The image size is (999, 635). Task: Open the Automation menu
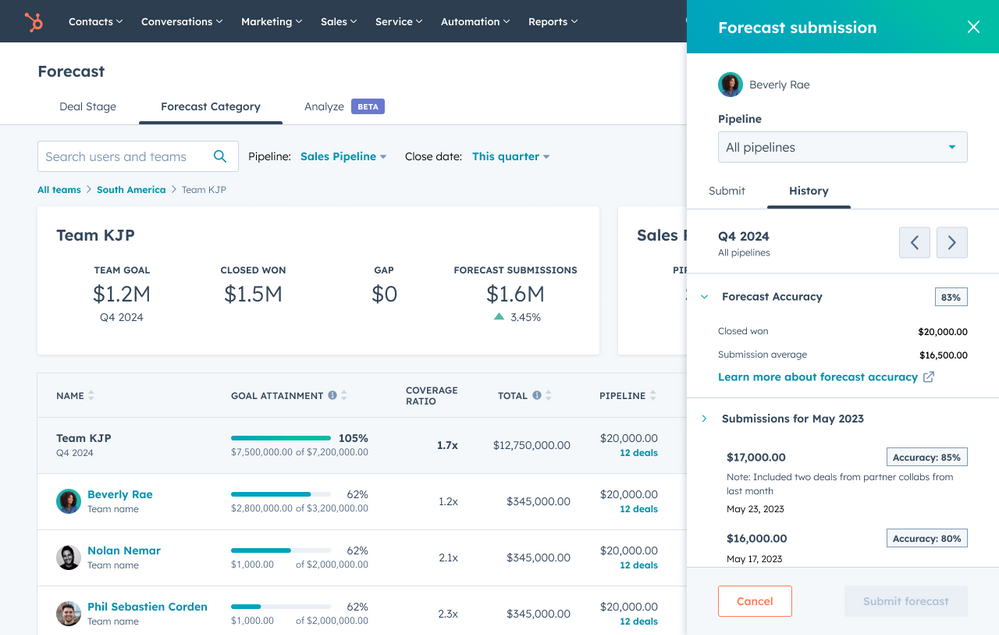pyautogui.click(x=475, y=22)
